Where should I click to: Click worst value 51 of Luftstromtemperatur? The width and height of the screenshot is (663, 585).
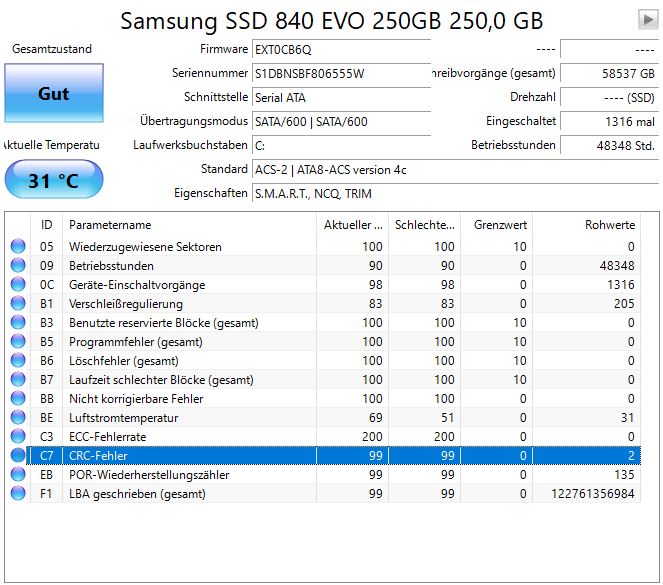(447, 417)
